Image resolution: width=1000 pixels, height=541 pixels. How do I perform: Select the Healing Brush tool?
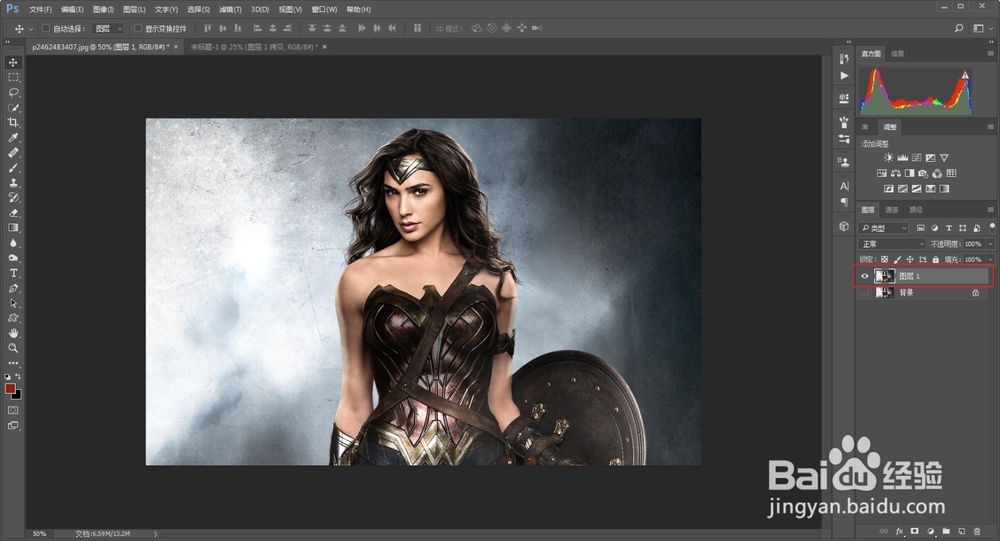click(x=13, y=153)
